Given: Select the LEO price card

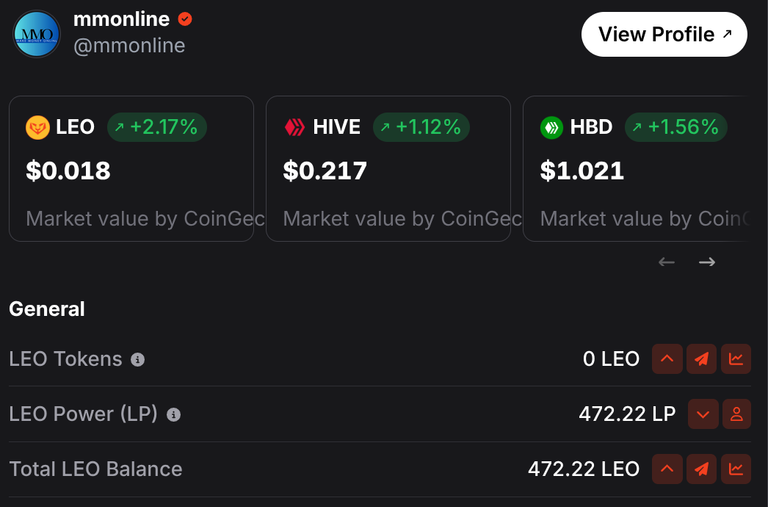Looking at the screenshot, I should coord(131,169).
